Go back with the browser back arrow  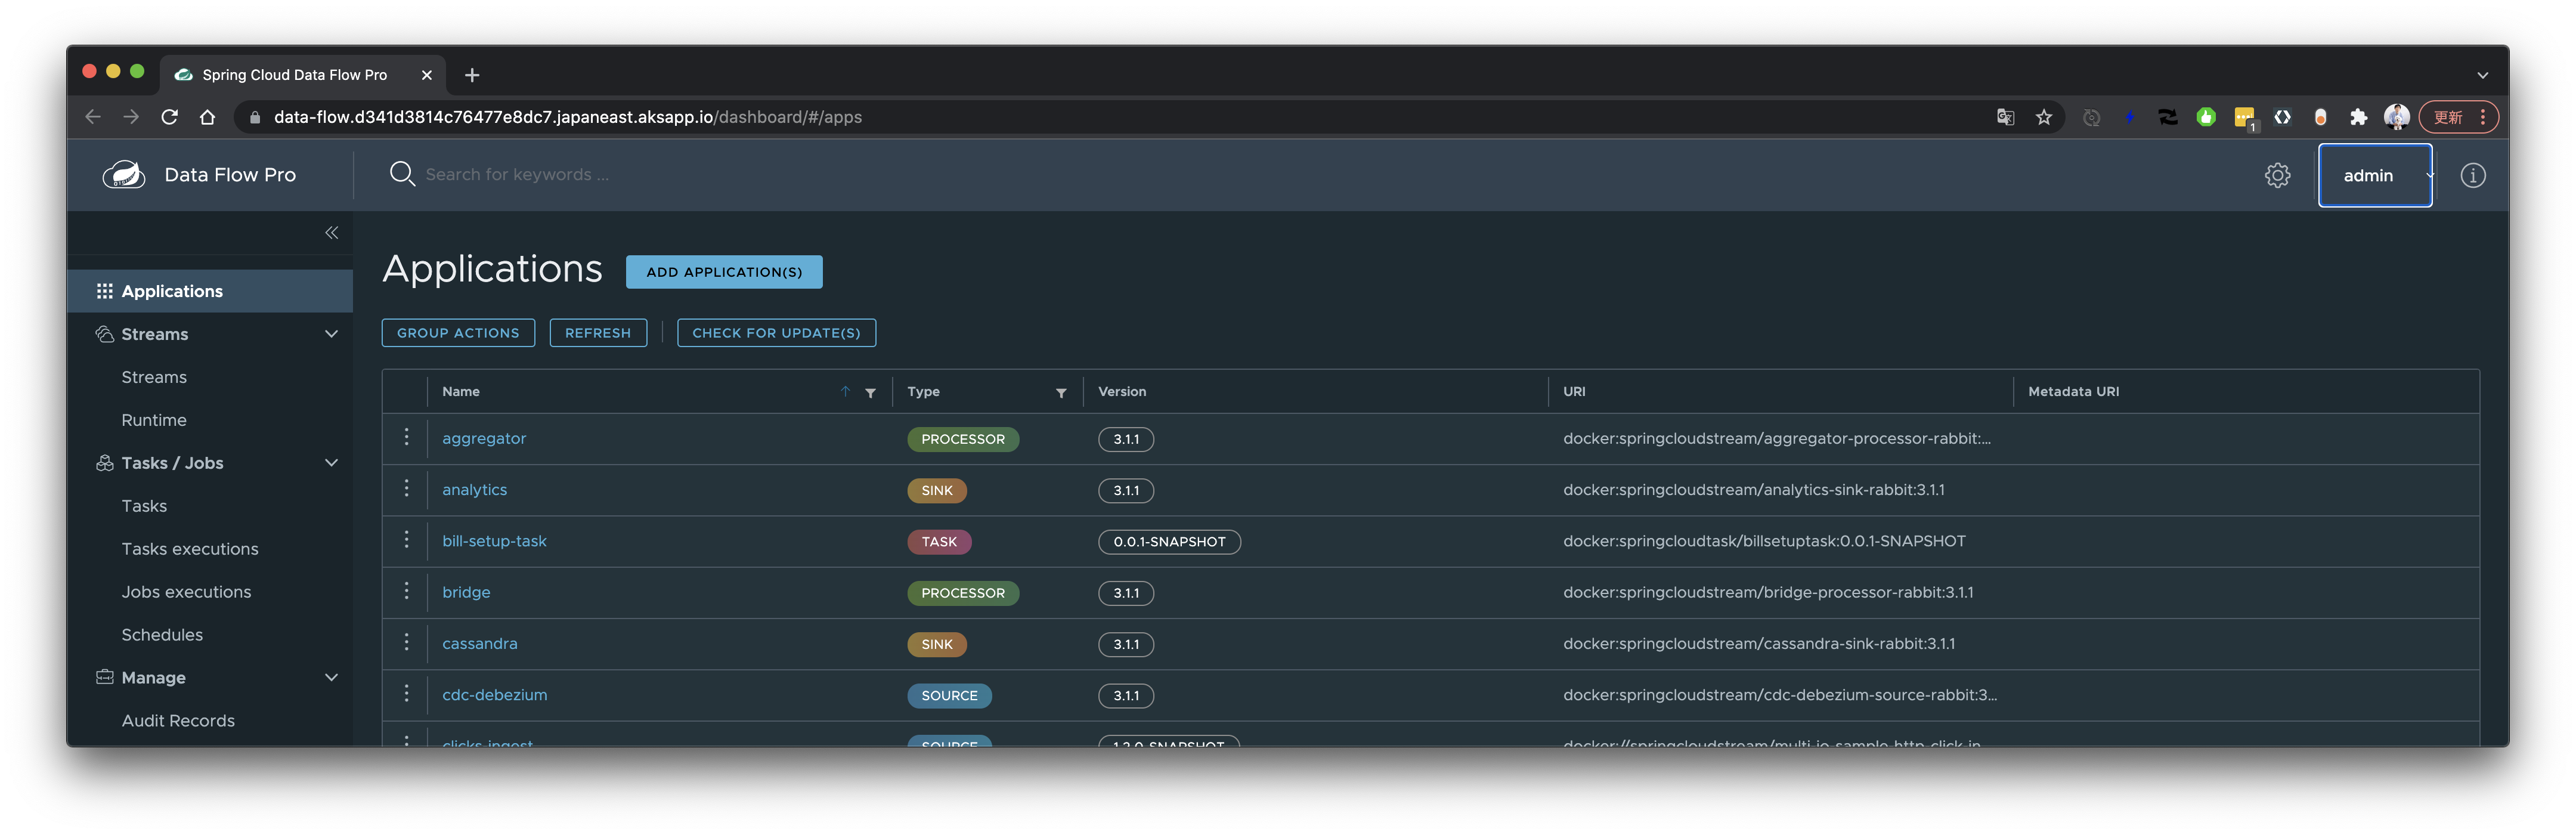(93, 117)
